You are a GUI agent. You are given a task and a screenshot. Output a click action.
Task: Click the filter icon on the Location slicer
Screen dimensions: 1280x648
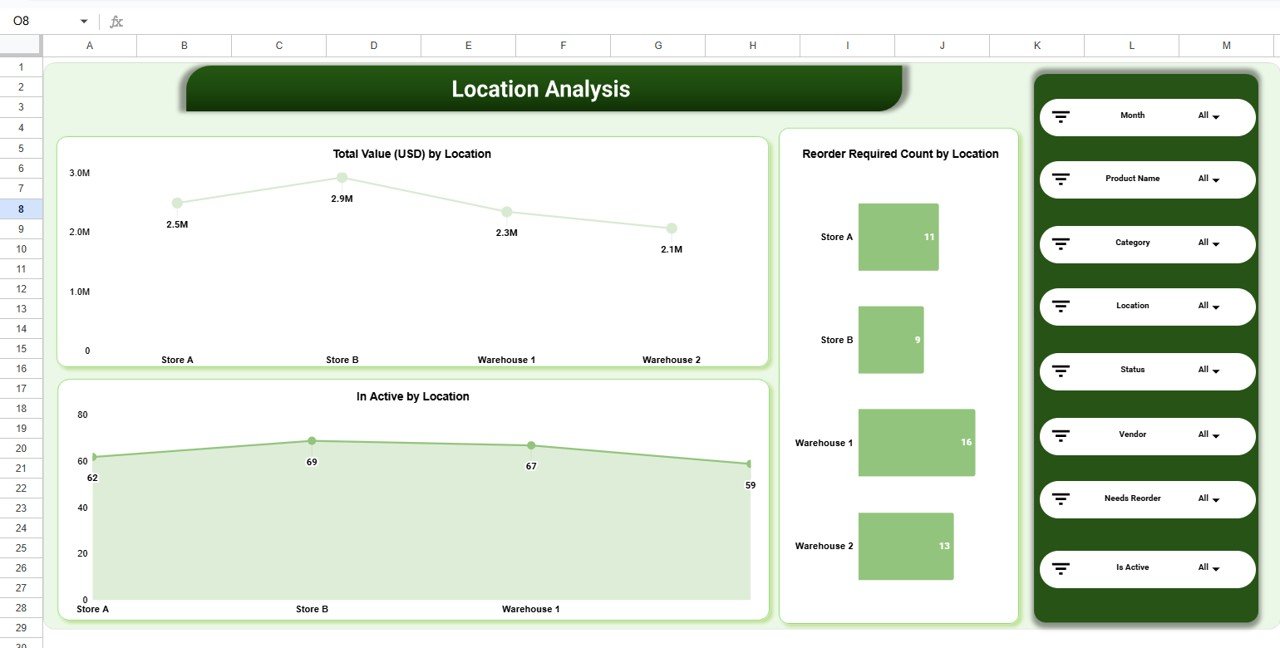coord(1061,306)
